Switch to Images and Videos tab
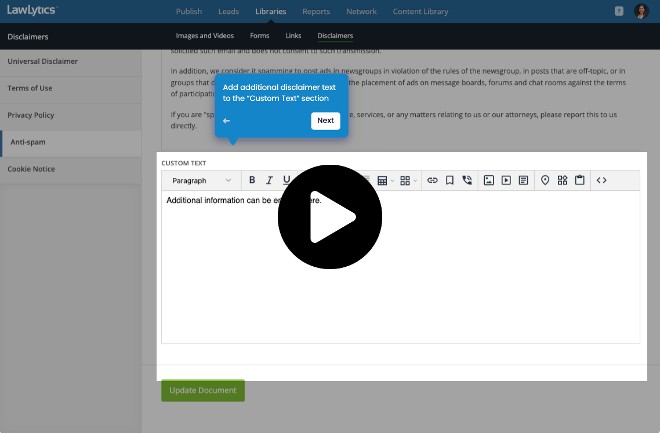 (205, 36)
